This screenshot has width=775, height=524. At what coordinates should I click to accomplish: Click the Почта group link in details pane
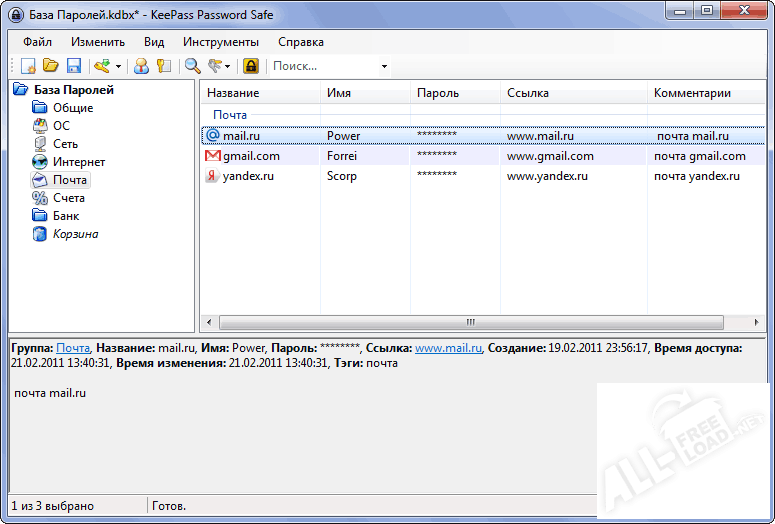[73, 348]
